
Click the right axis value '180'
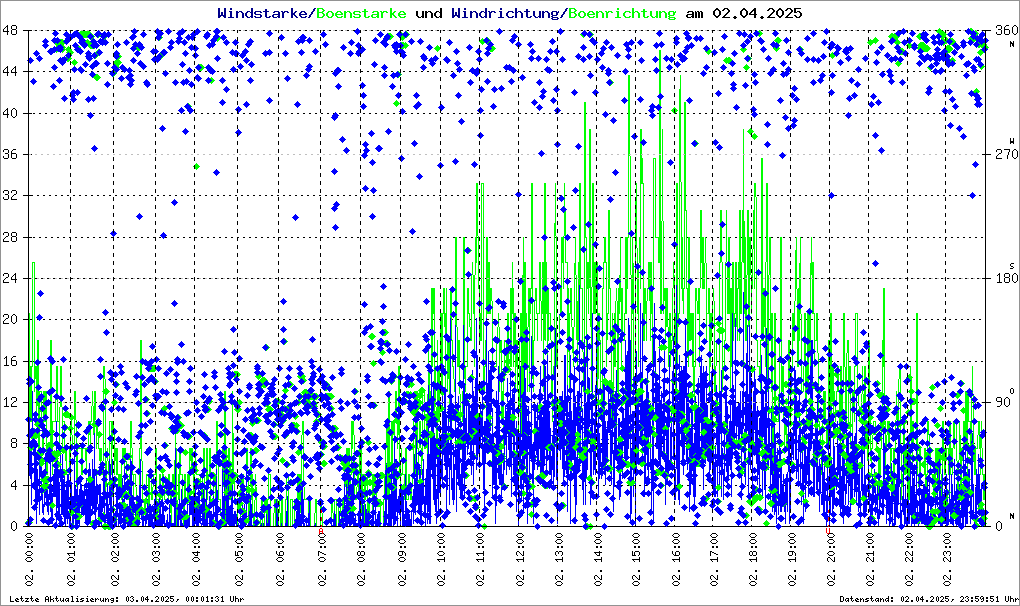click(x=1006, y=278)
